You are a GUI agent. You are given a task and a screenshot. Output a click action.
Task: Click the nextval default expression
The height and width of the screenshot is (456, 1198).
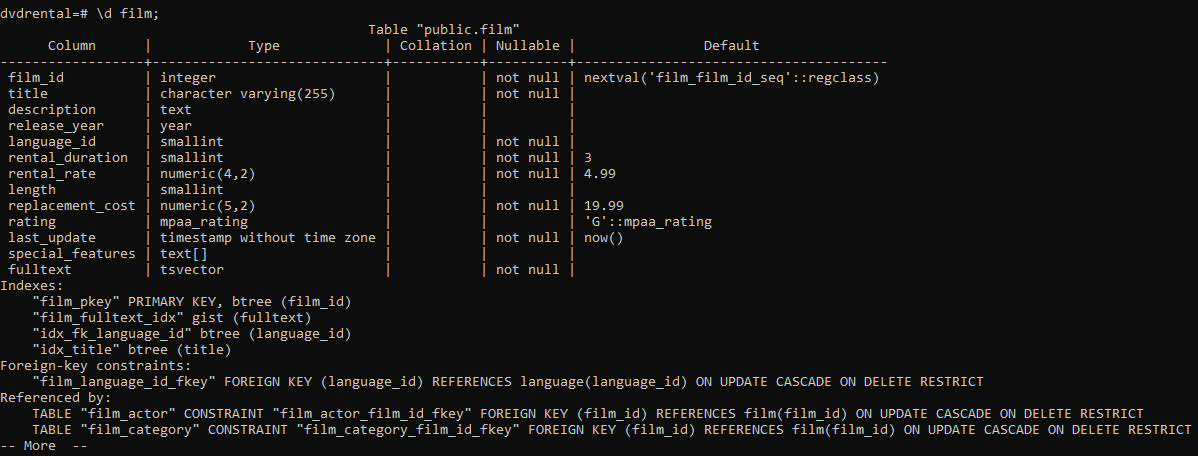732,78
